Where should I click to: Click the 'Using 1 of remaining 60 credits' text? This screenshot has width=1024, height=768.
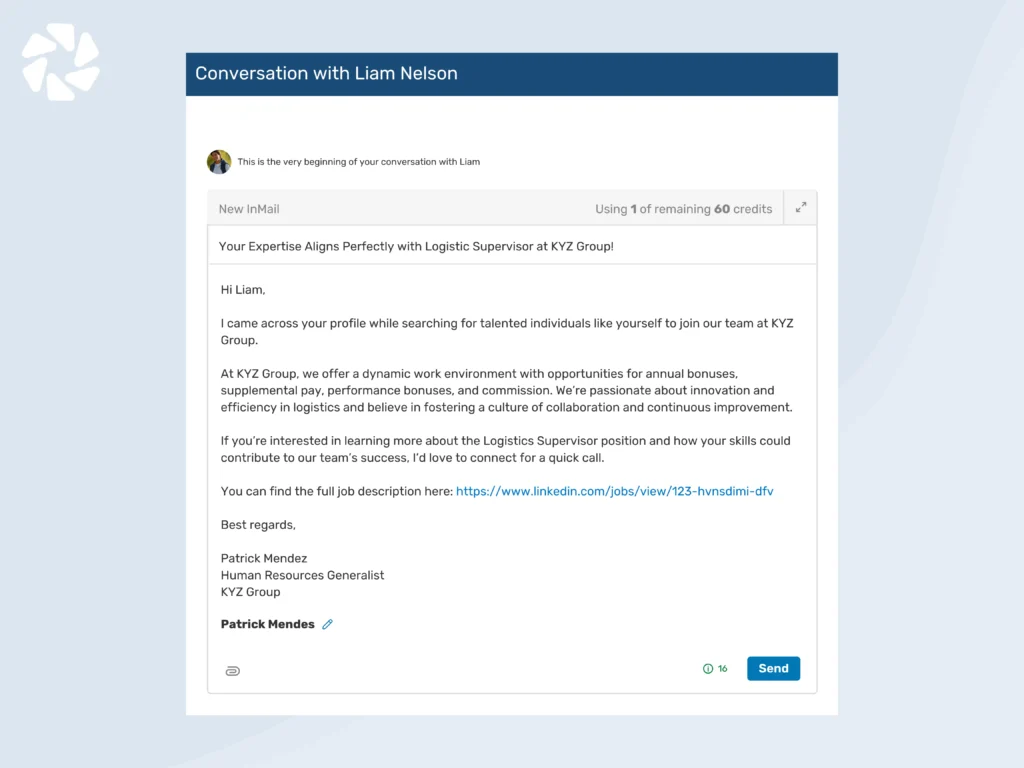[684, 208]
